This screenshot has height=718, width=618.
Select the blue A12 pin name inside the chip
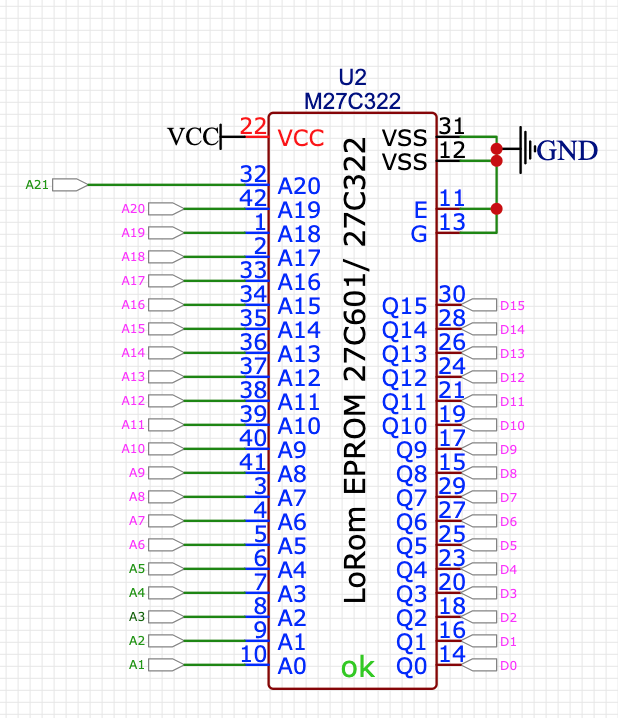click(299, 378)
